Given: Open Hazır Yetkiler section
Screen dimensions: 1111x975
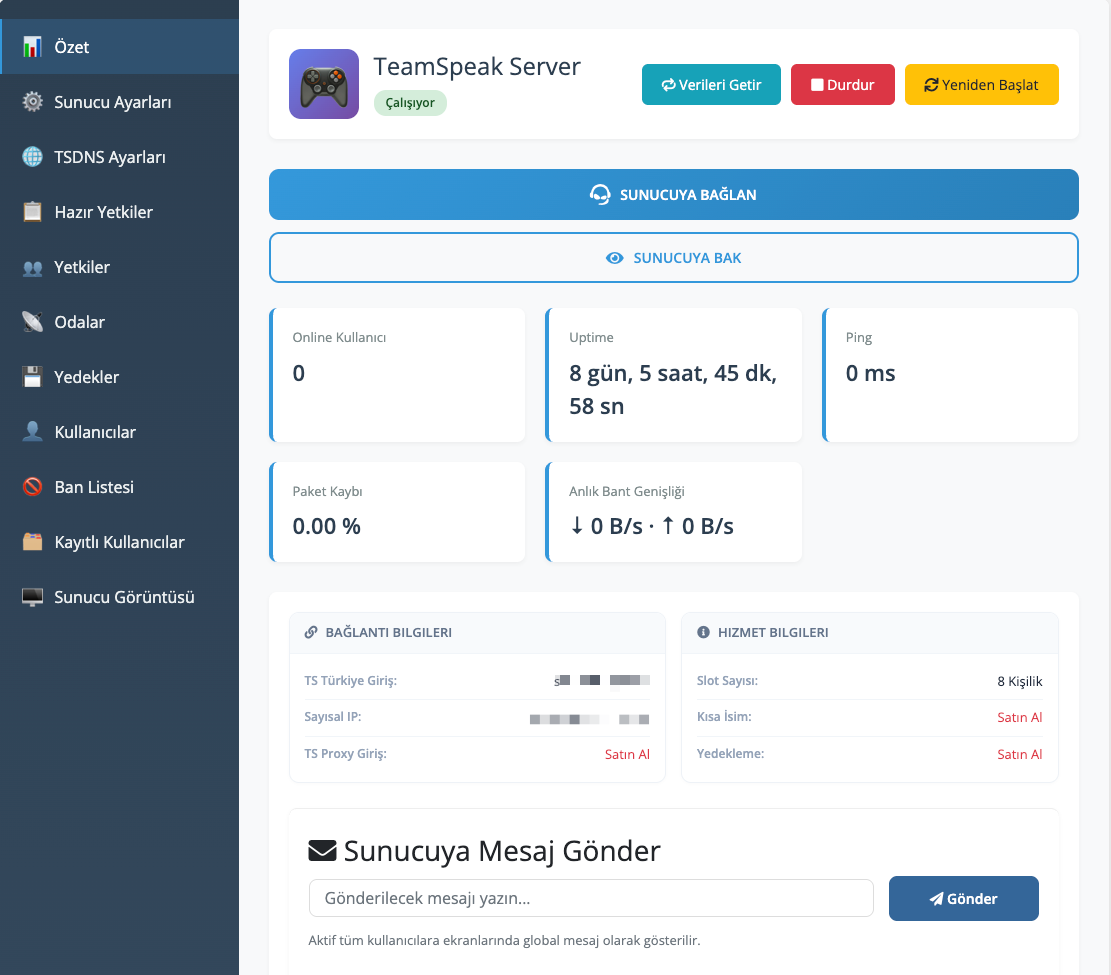Looking at the screenshot, I should [x=120, y=212].
